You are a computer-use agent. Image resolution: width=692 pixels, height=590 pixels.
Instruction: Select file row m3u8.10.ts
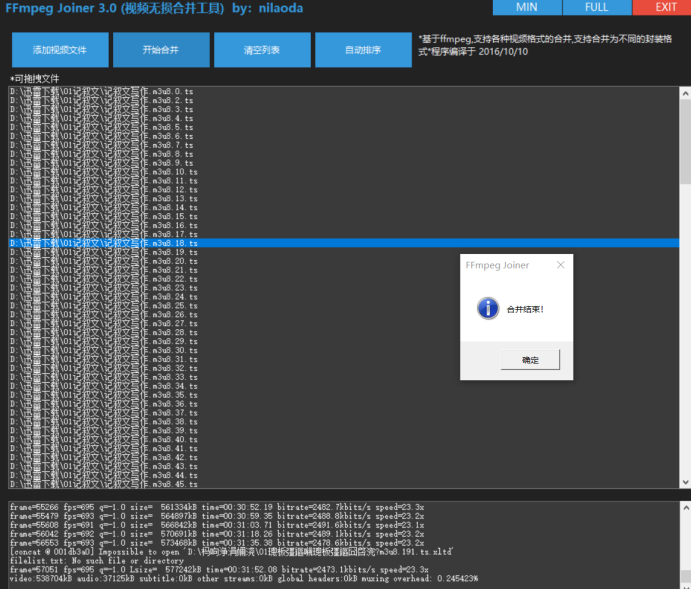[344, 172]
